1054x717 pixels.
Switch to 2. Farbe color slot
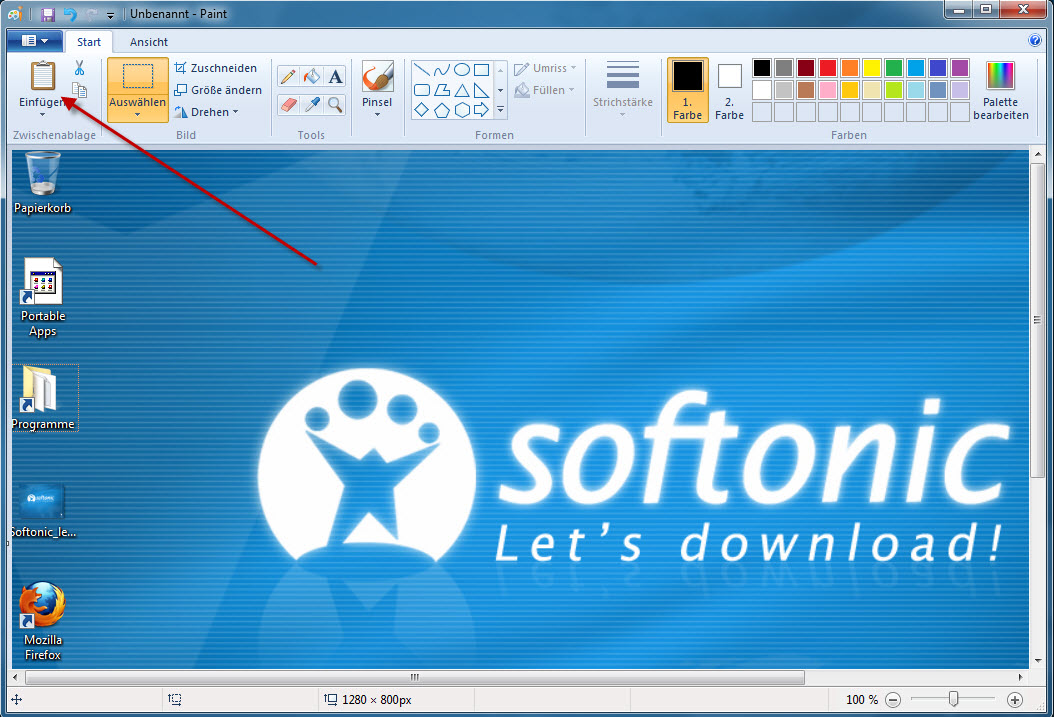[x=730, y=89]
